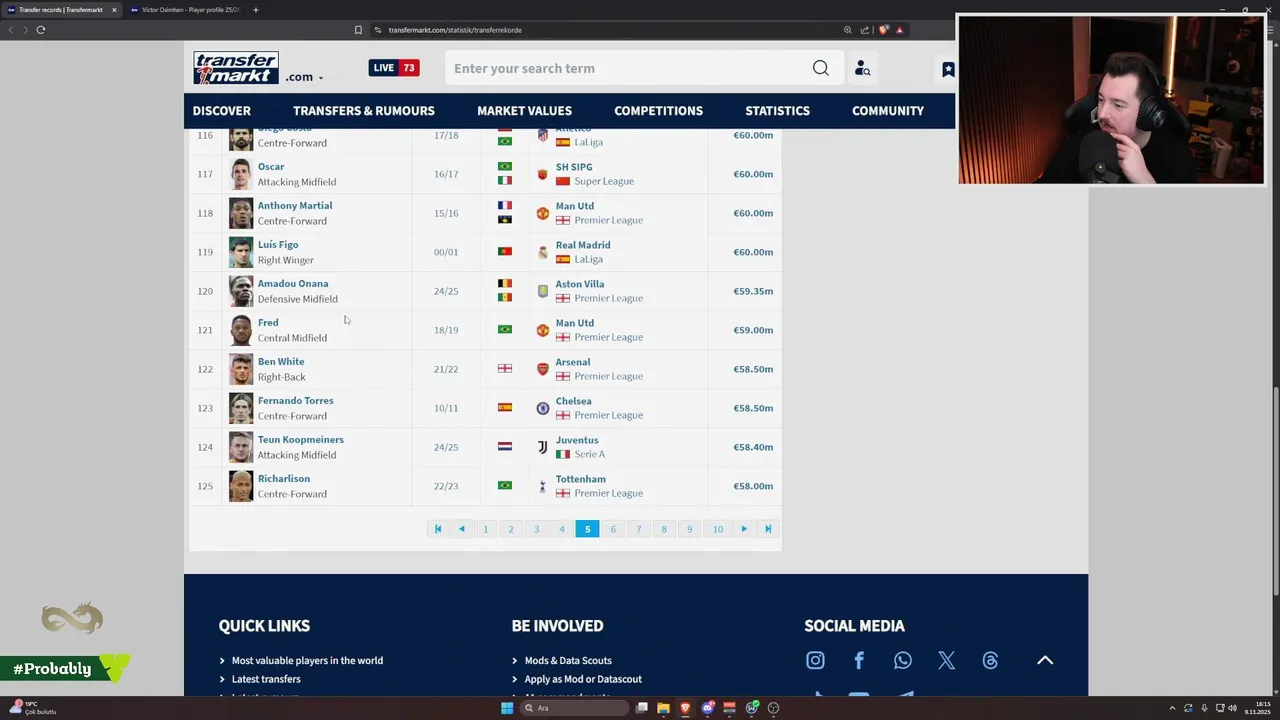Click the Arsenal club link
This screenshot has height=720, width=1280.
click(573, 362)
